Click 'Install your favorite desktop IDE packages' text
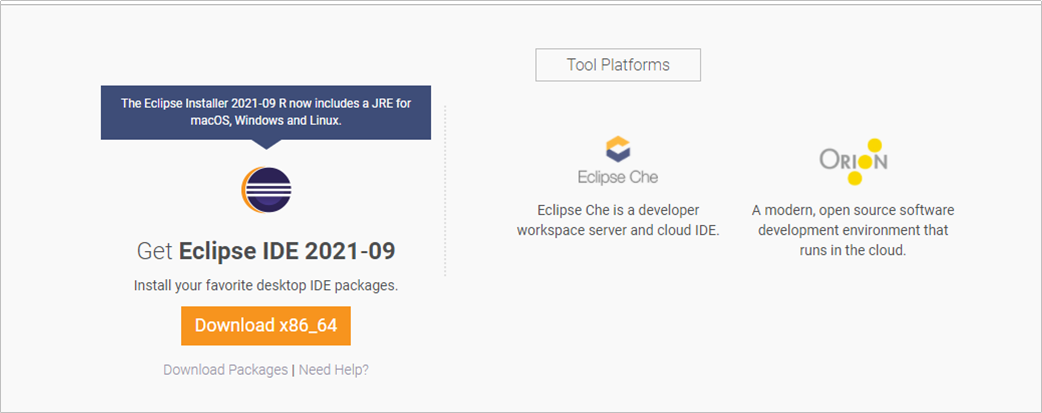 (266, 286)
